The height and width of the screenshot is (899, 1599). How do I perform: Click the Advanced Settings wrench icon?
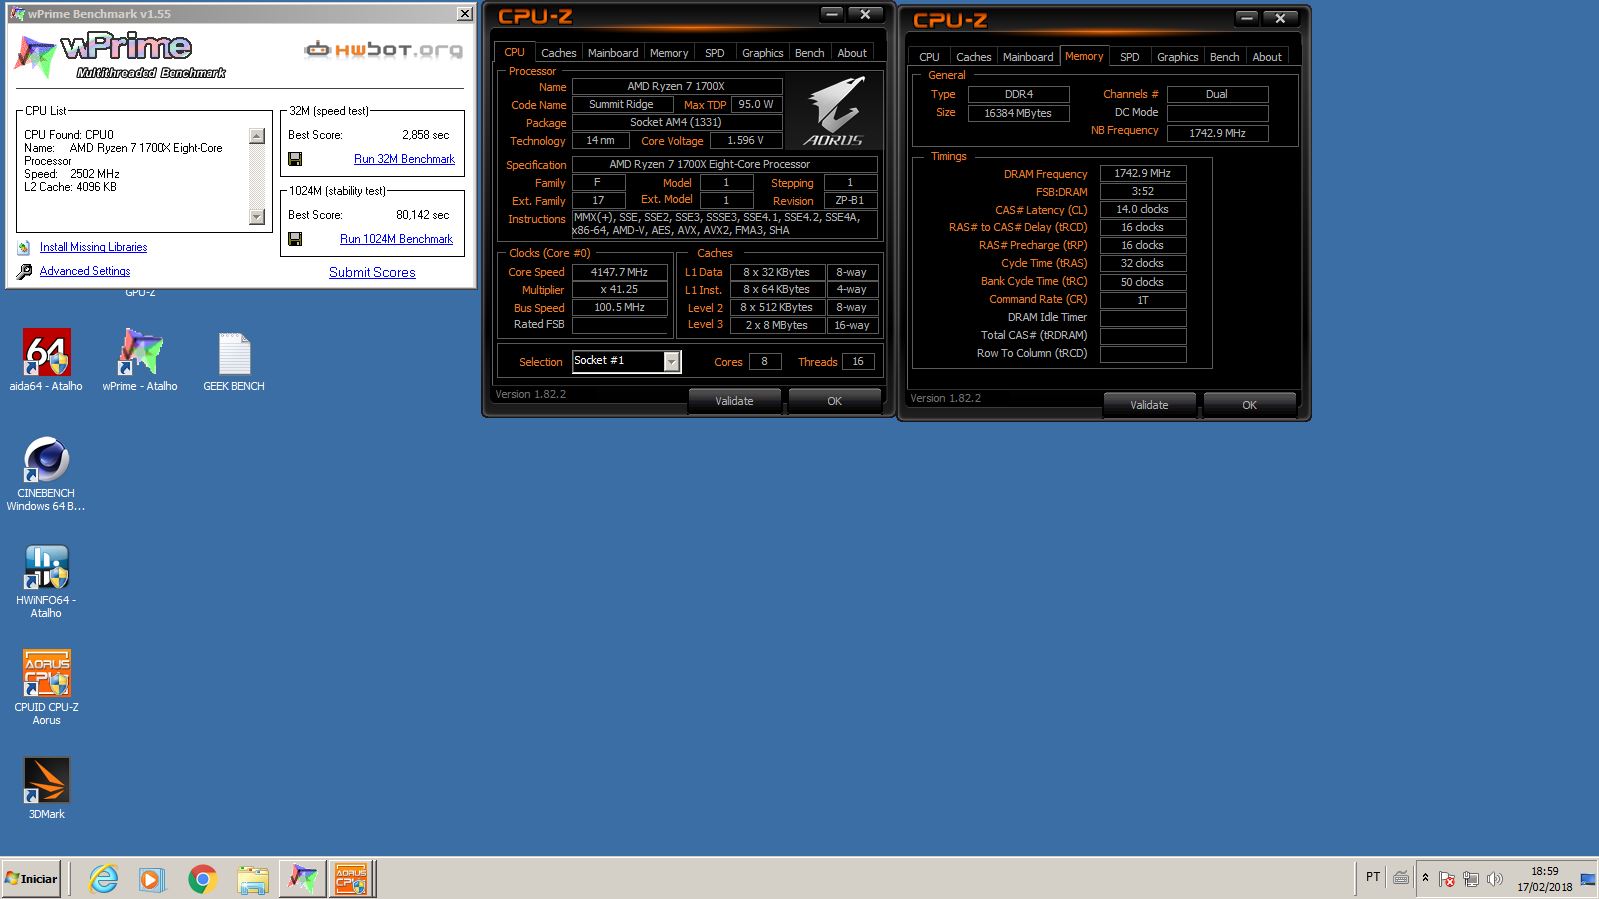pyautogui.click(x=24, y=272)
